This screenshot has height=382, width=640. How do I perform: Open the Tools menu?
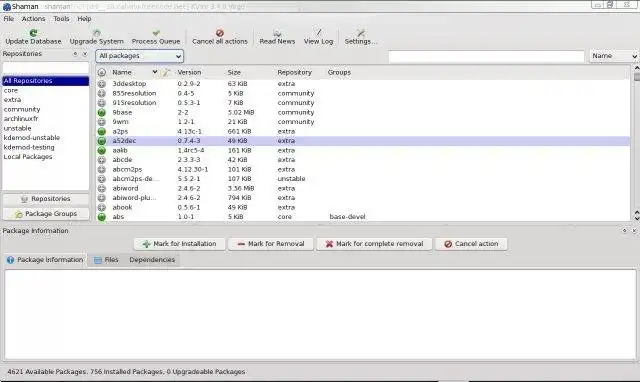61,19
